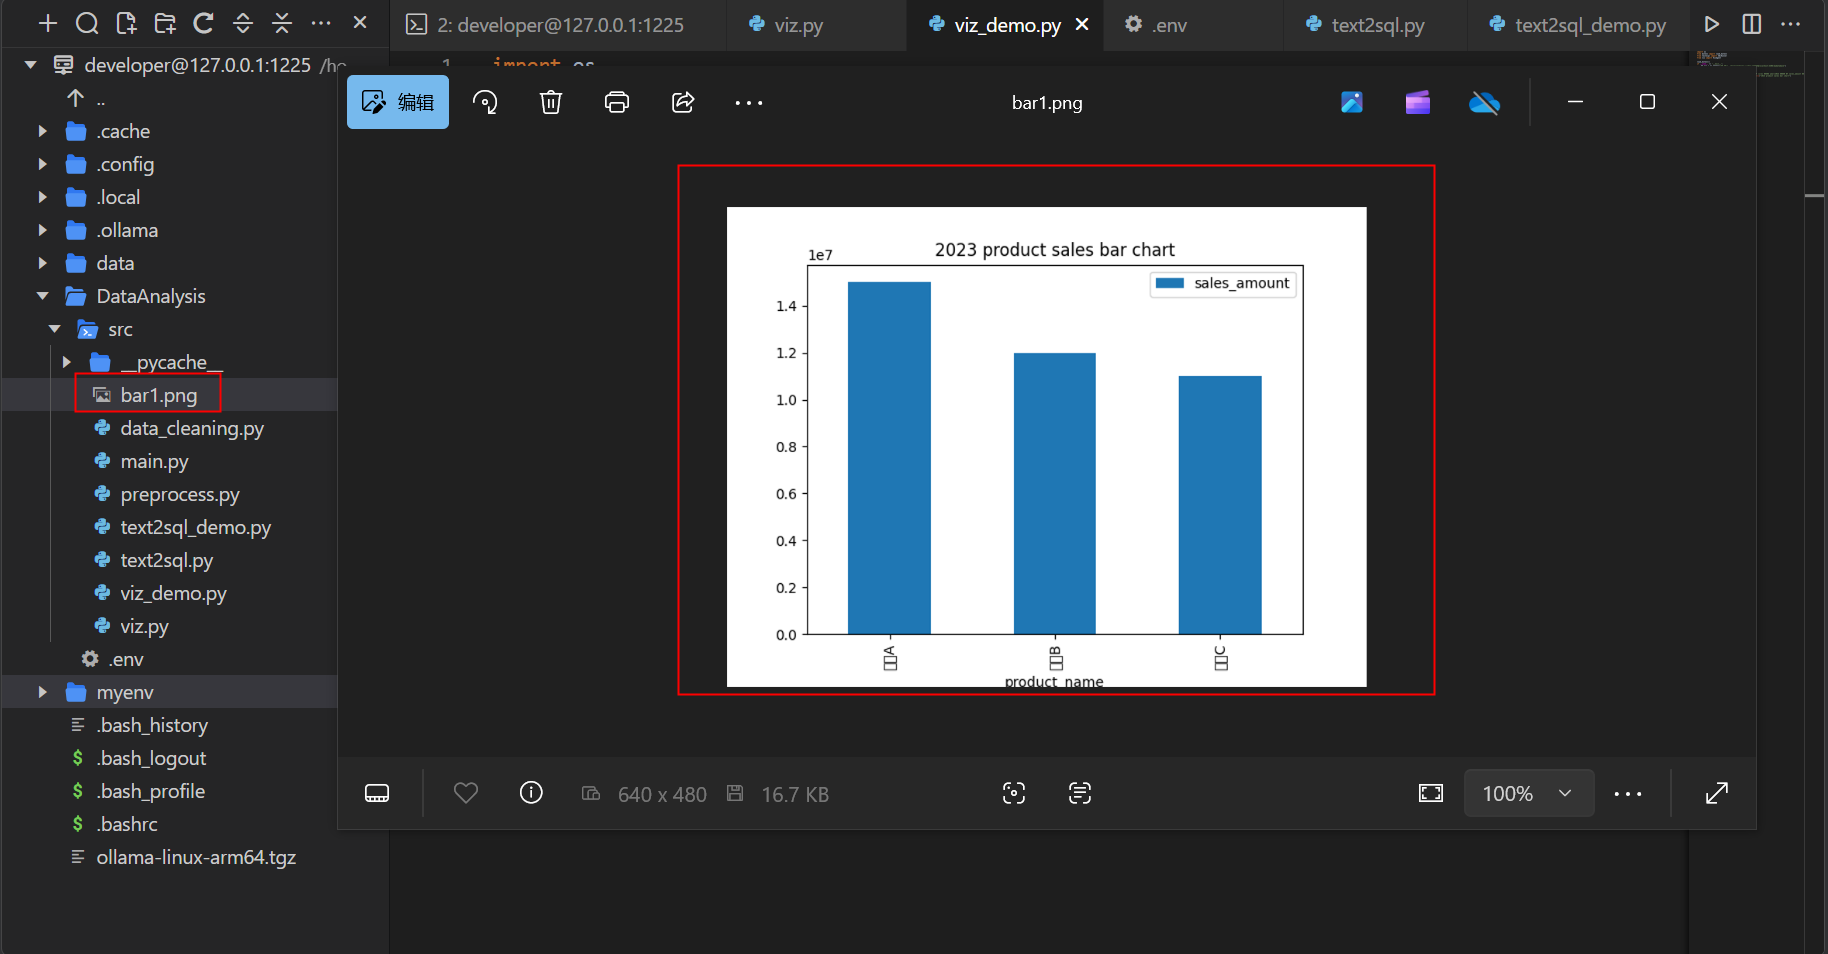Screen dimensions: 1828x954
Task: Click the print icon in photo viewer
Action: point(617,102)
